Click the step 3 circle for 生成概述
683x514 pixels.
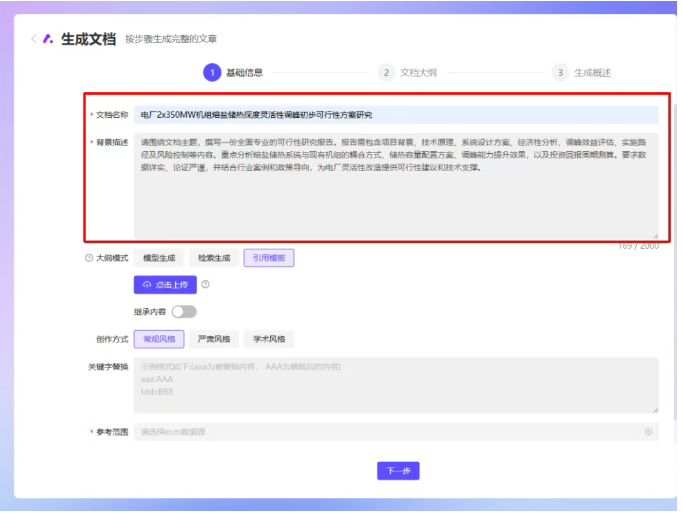[560, 72]
